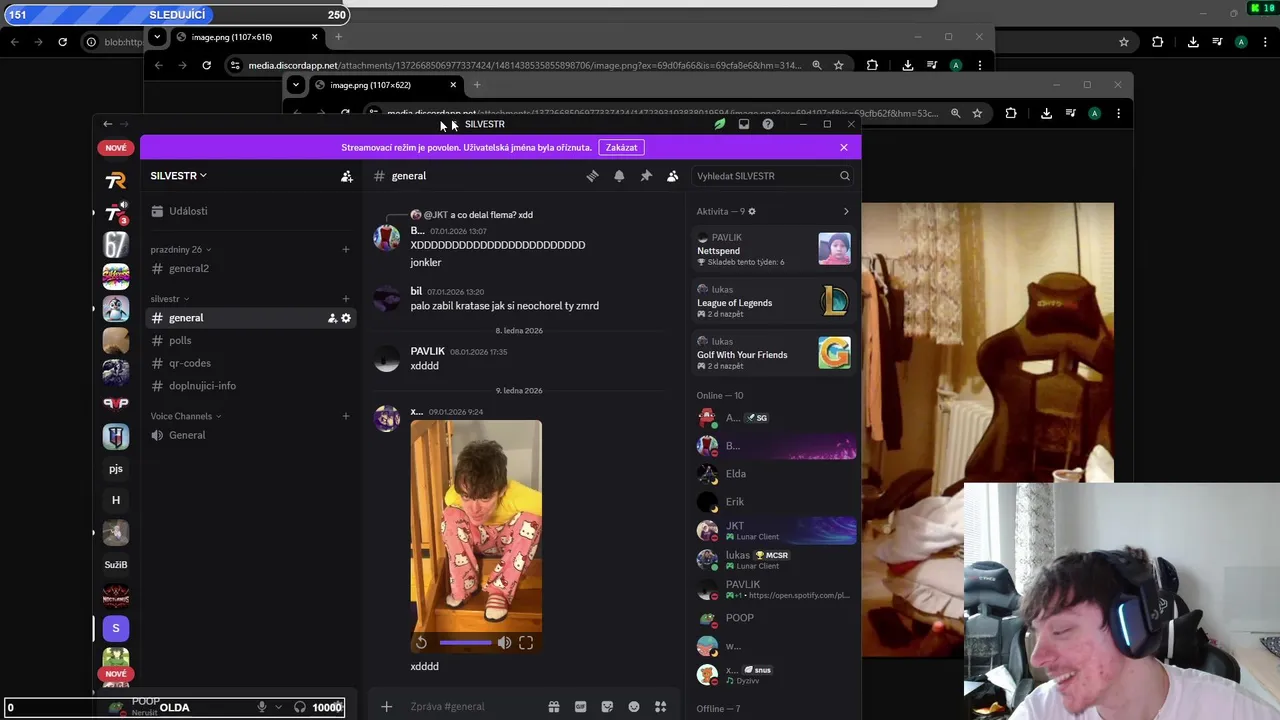Hide the member list panel
The width and height of the screenshot is (1280, 720).
click(673, 176)
